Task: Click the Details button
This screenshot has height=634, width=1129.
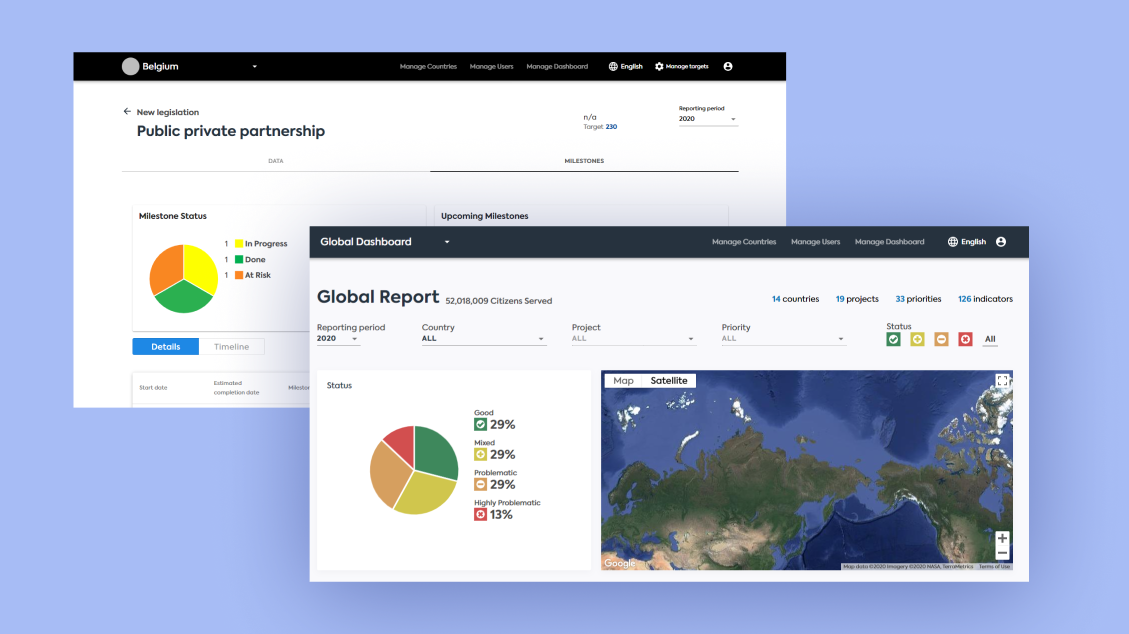Action: tap(166, 347)
